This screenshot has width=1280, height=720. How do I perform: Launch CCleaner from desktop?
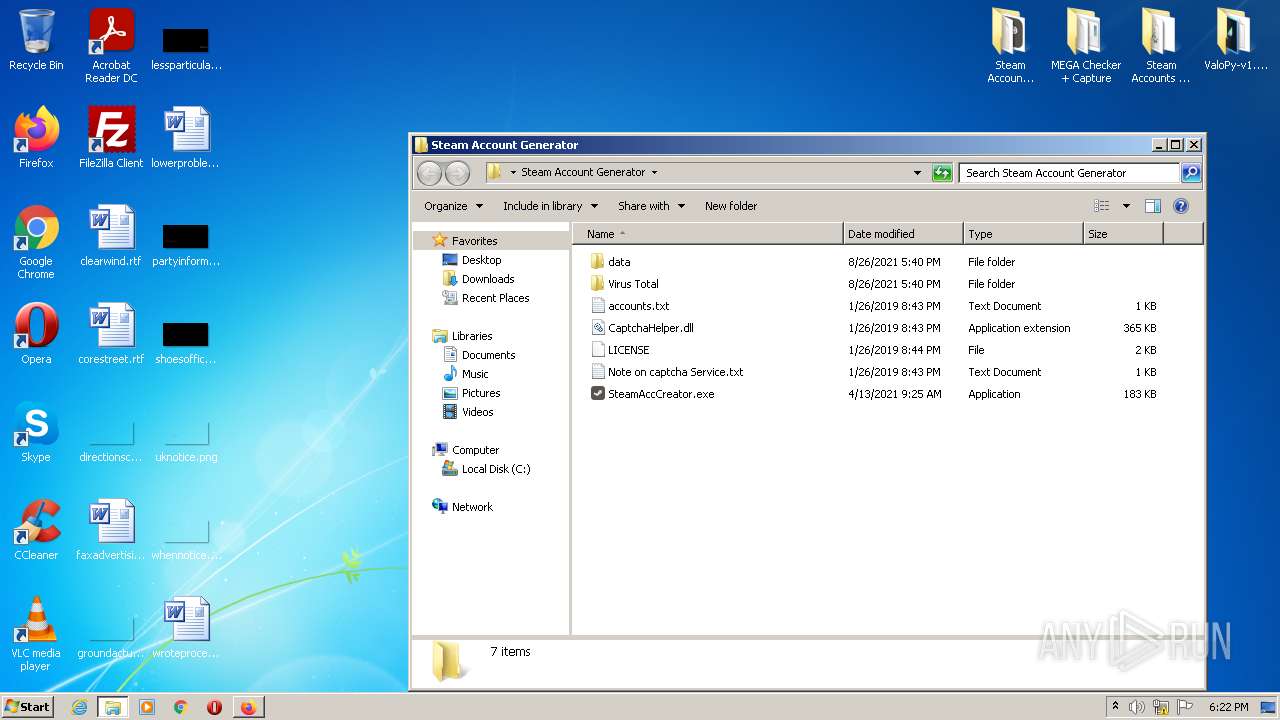(x=36, y=530)
